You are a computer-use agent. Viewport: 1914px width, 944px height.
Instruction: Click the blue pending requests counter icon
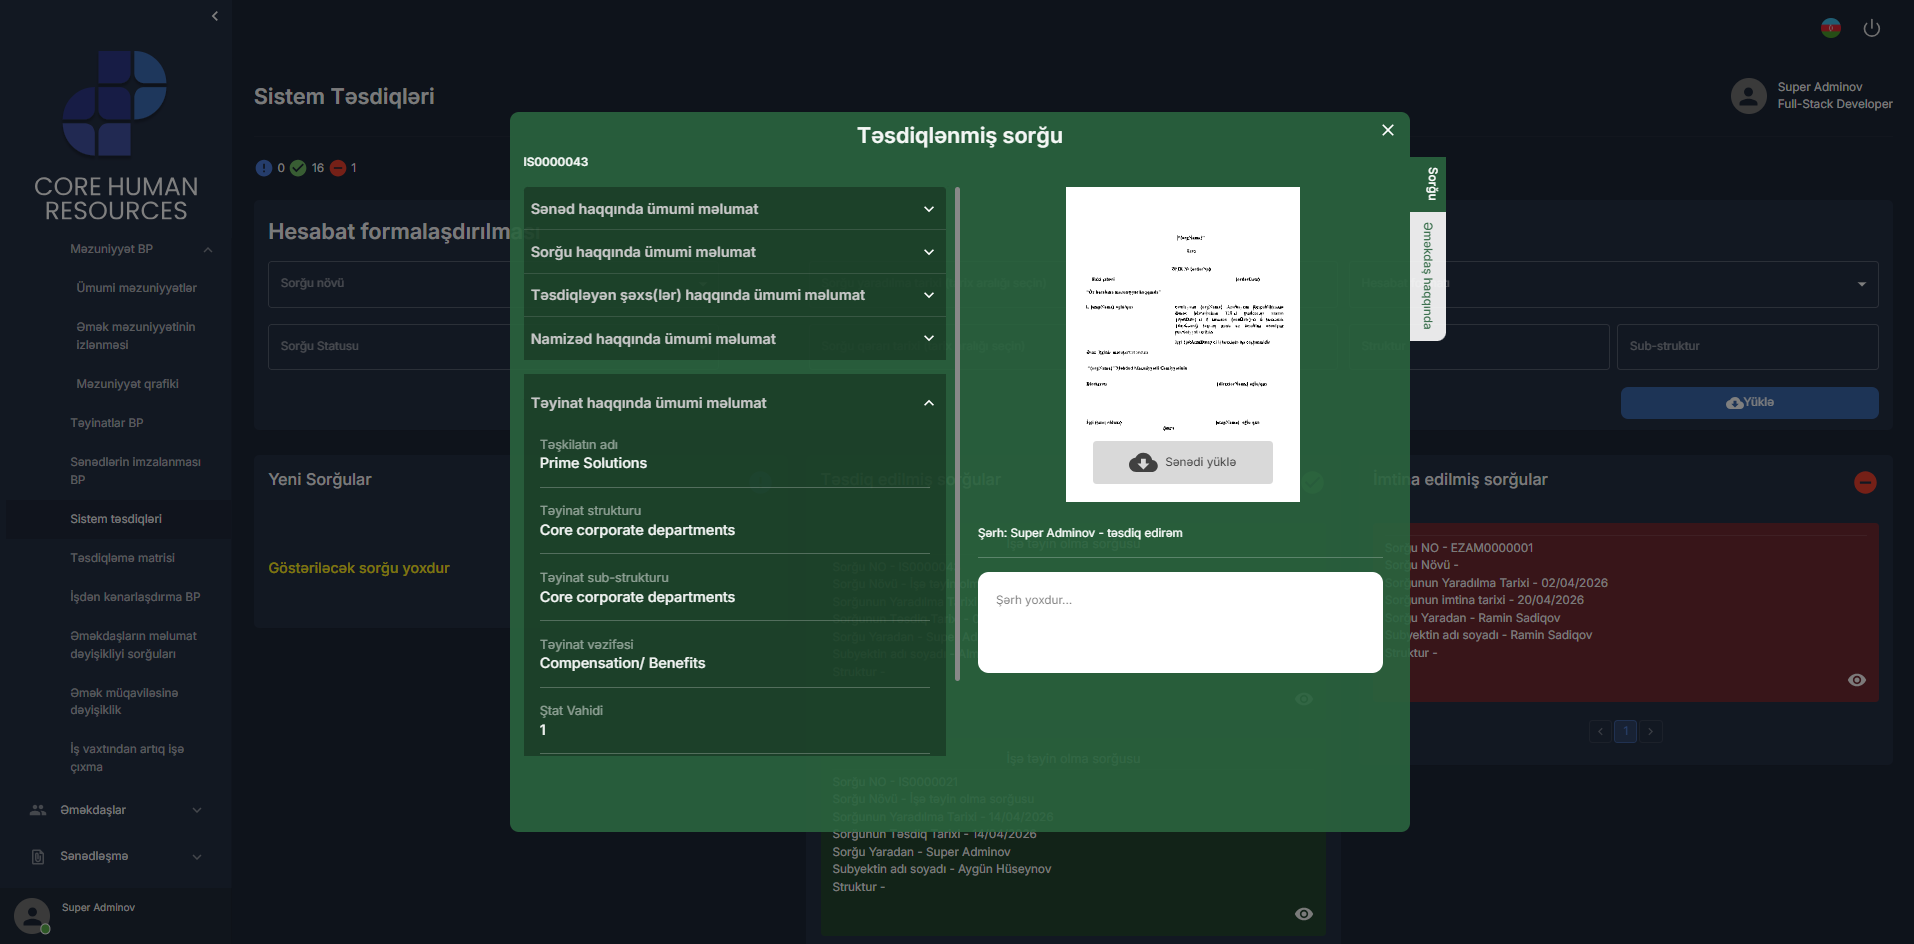264,168
